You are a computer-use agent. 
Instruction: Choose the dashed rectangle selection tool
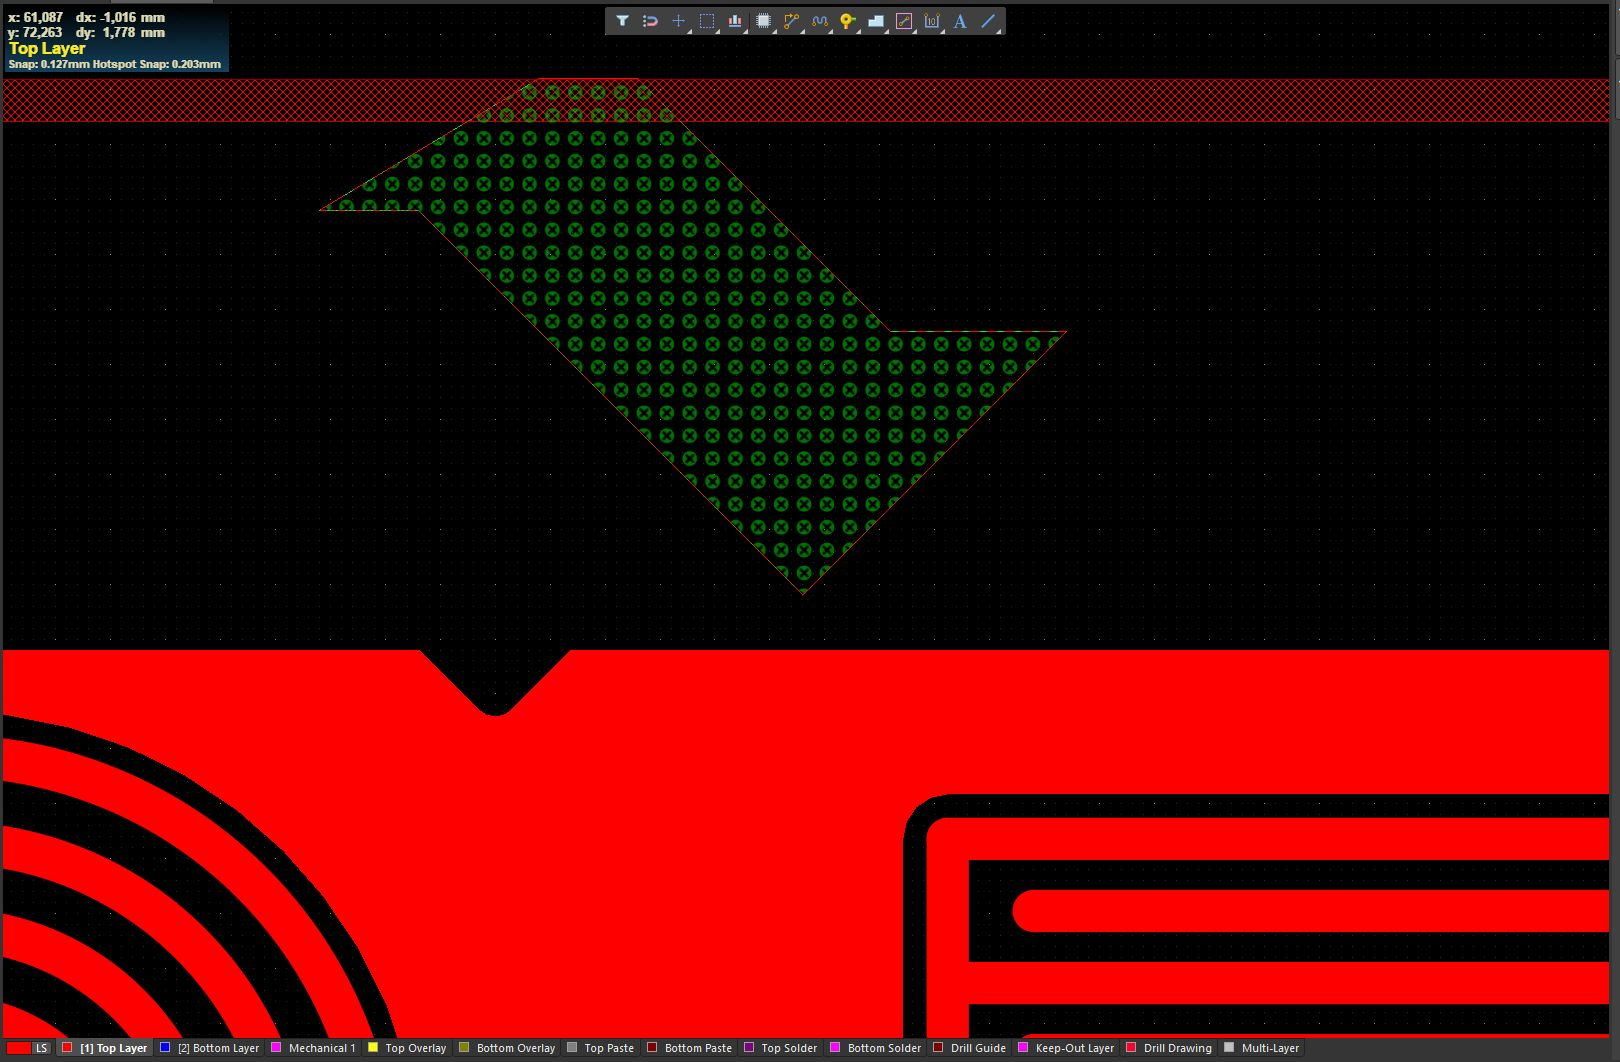[x=707, y=21]
